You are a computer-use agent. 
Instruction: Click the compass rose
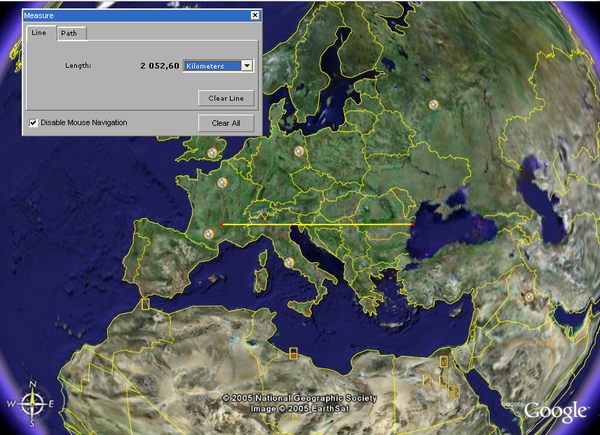pyautogui.click(x=32, y=404)
